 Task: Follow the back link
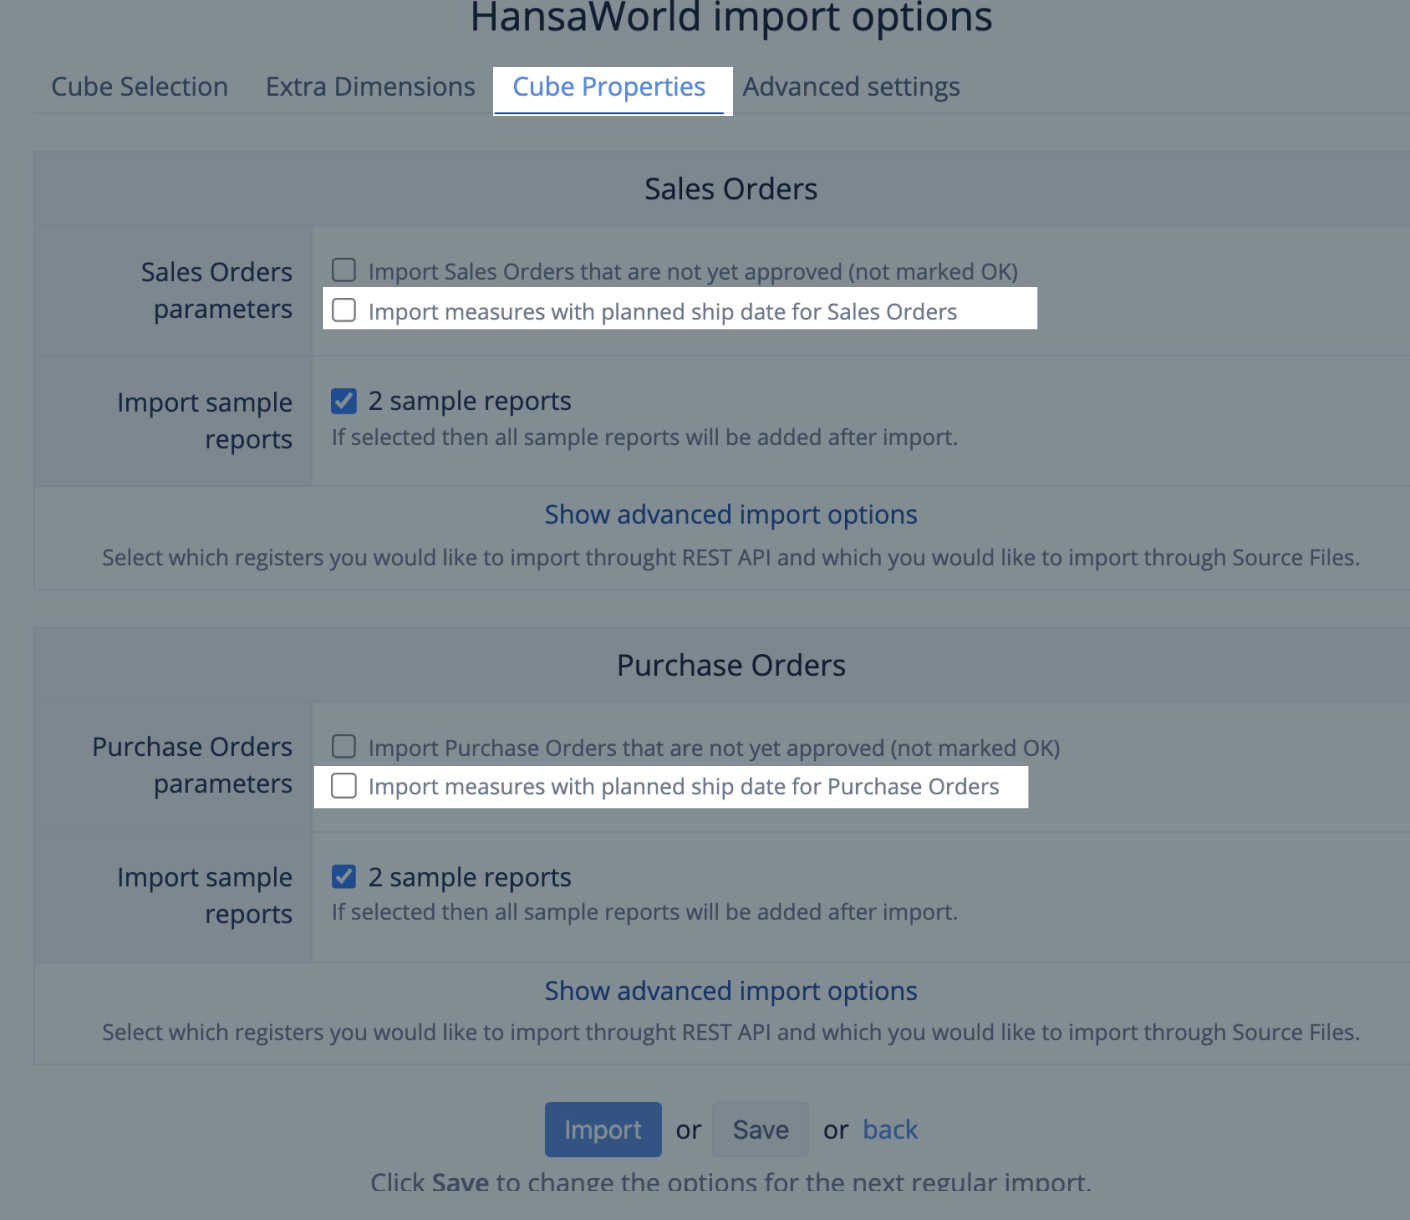[890, 1130]
